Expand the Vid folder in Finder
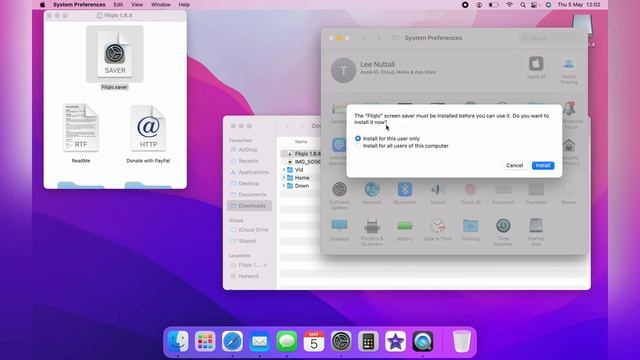Screen dimensions: 640x360 284,170
